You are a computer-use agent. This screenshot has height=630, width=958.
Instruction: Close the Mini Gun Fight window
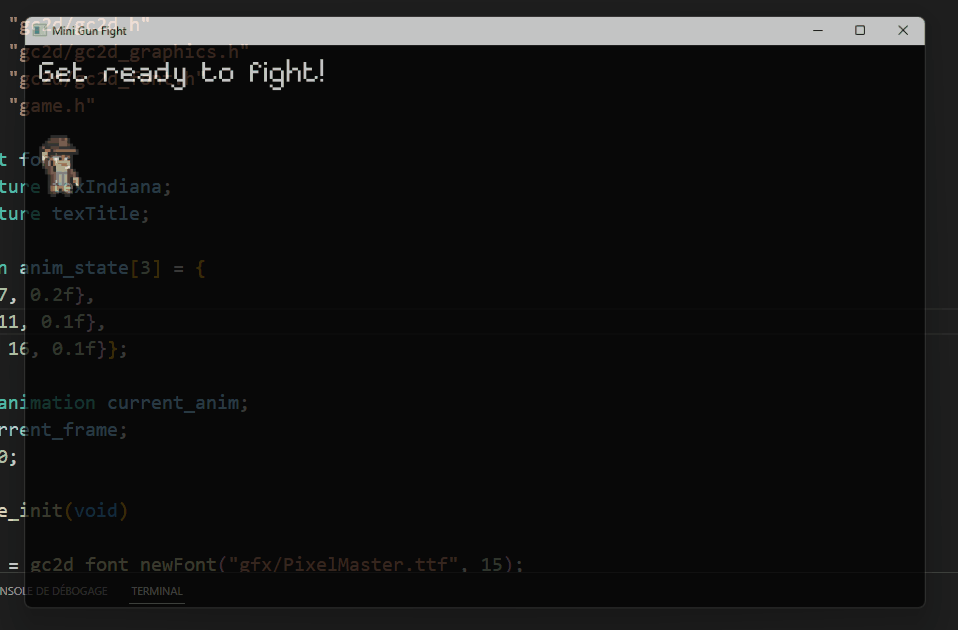point(903,31)
